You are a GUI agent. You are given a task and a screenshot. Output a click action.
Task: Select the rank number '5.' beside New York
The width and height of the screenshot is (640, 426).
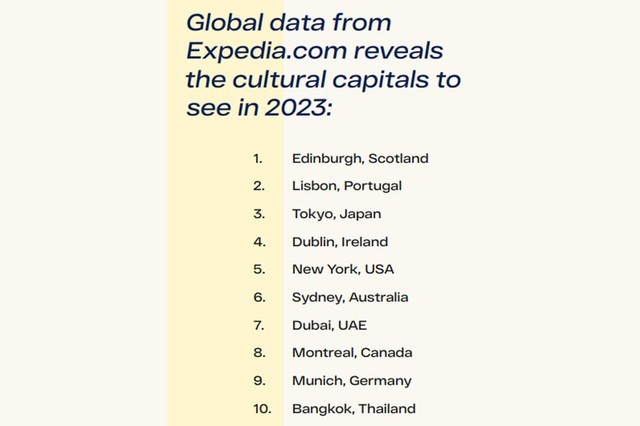258,269
